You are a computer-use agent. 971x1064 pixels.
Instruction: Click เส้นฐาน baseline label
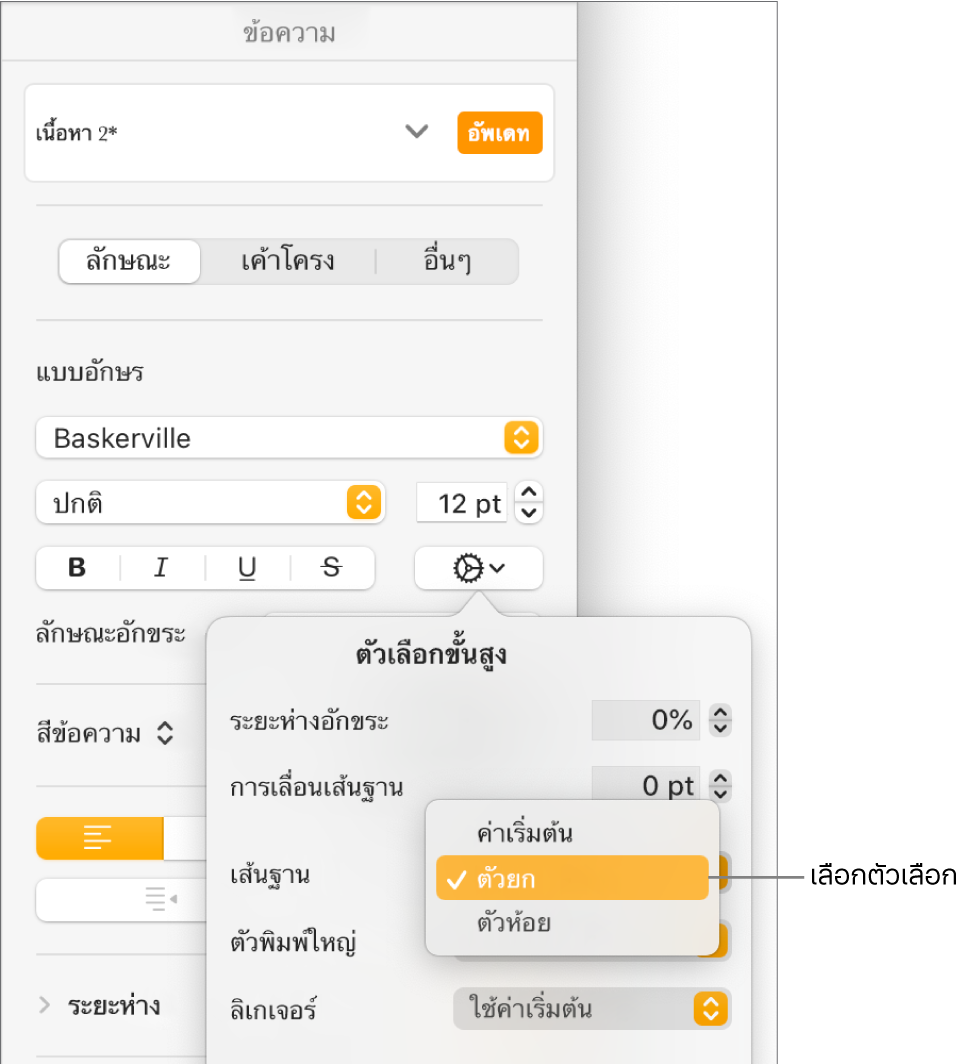click(270, 875)
